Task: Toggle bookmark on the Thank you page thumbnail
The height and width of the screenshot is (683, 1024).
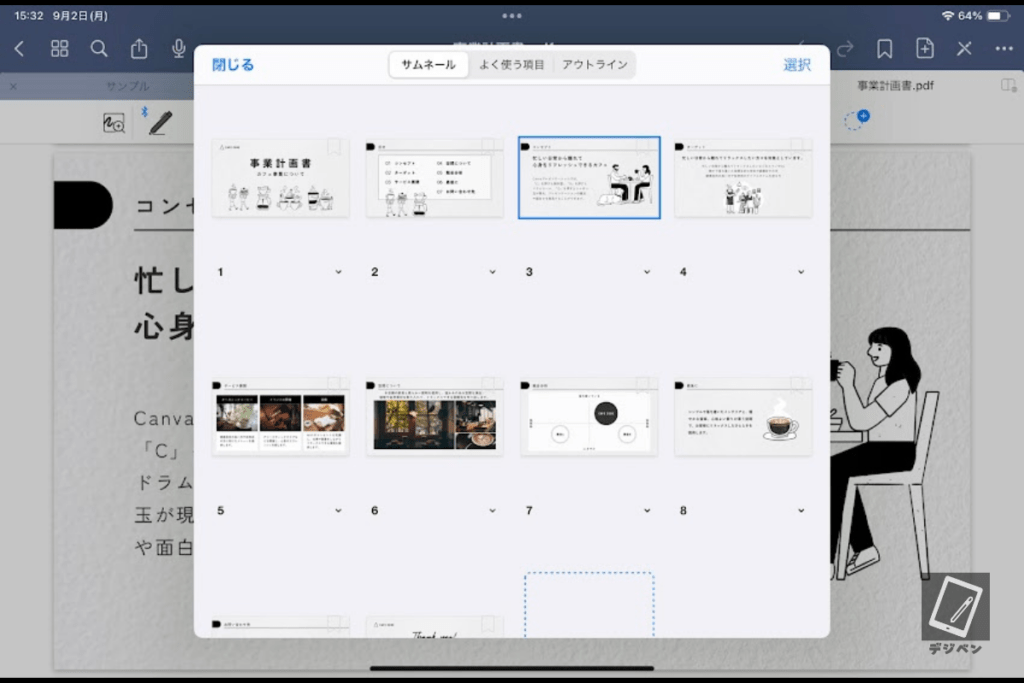Action: [488, 624]
